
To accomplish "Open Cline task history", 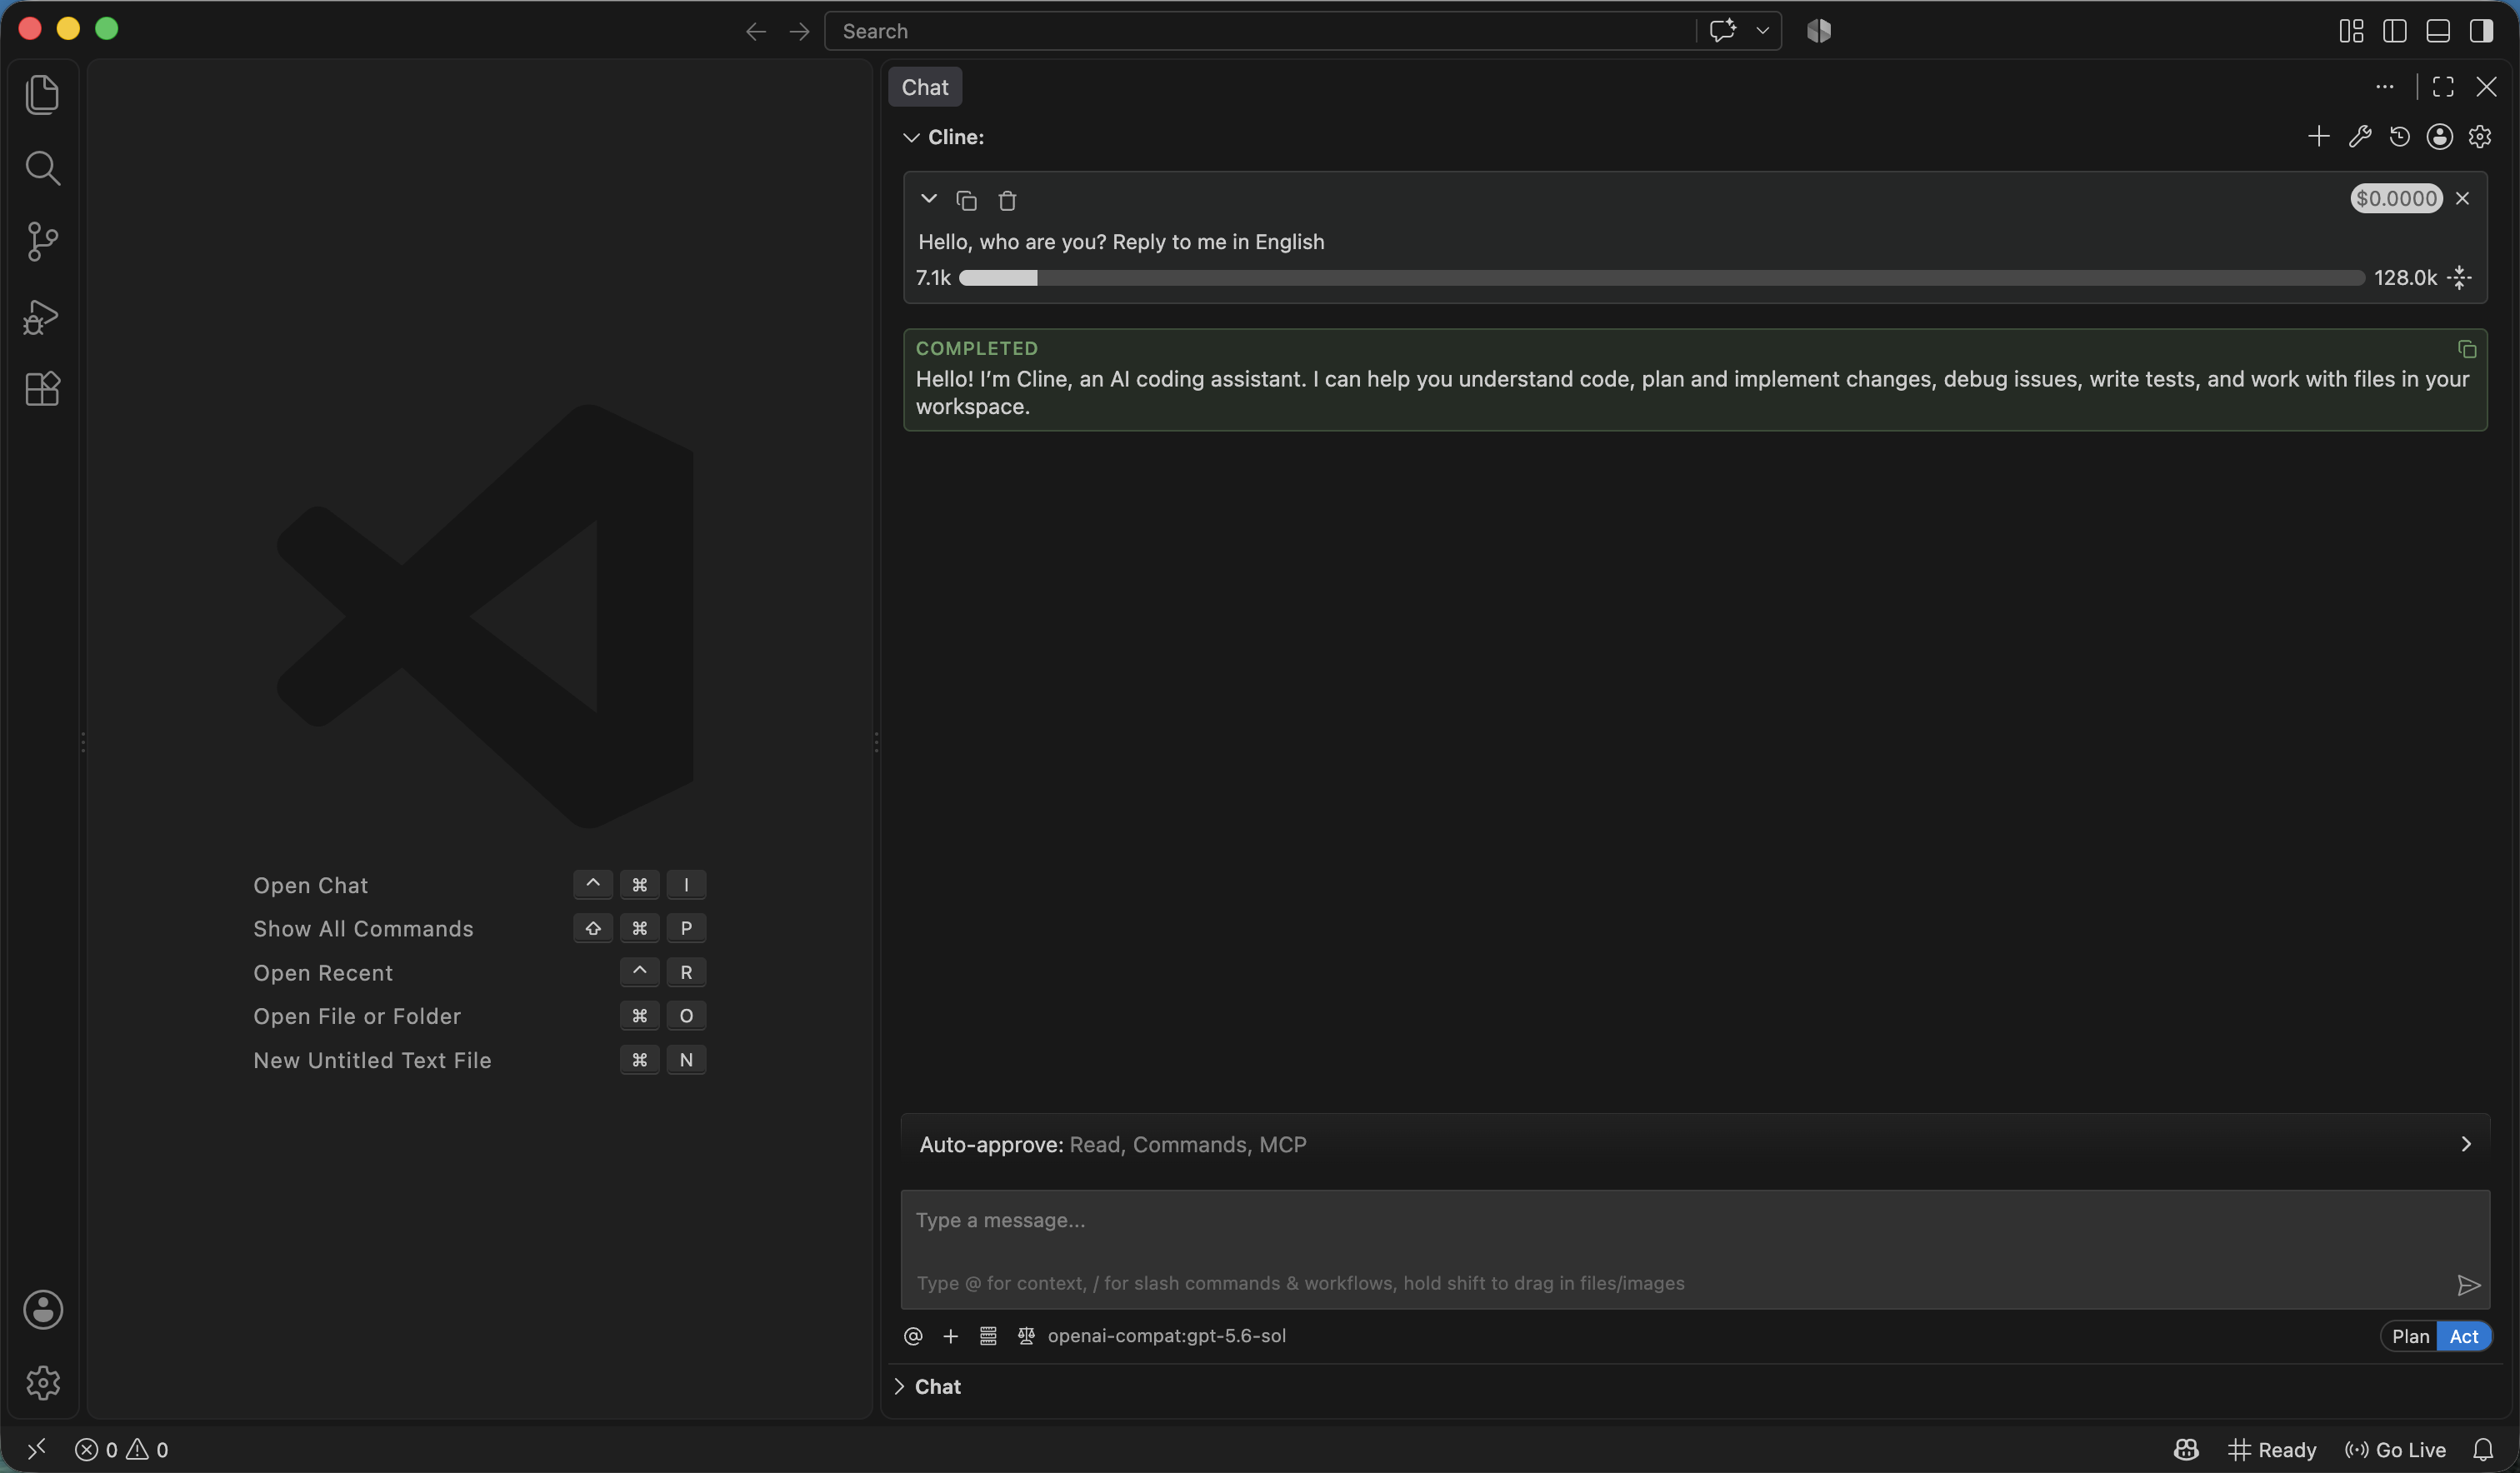I will 2399,136.
